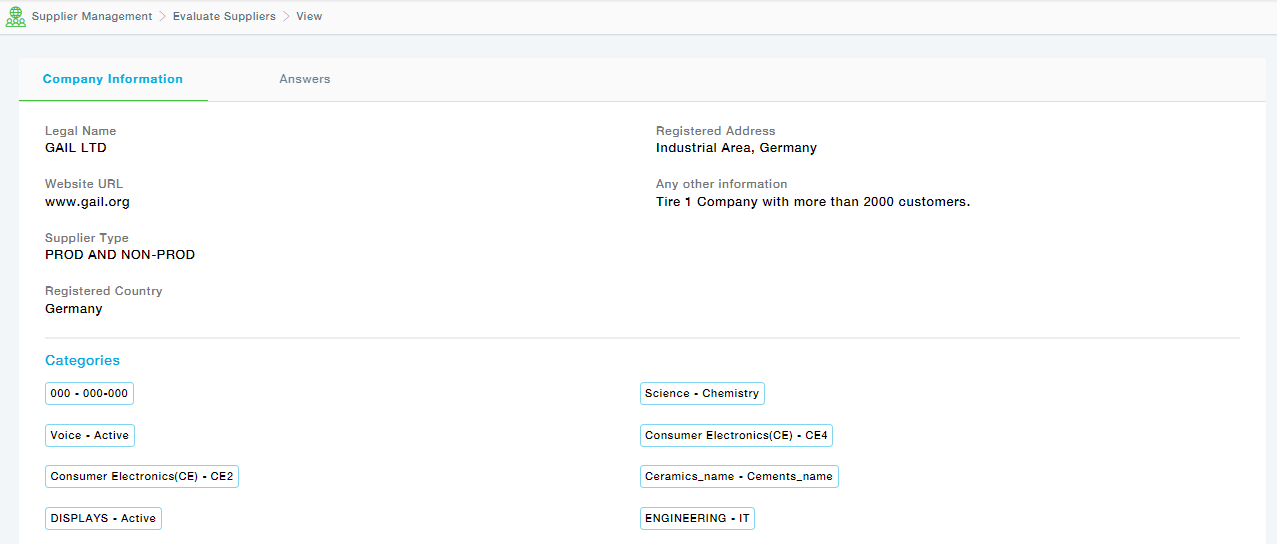Click the Supplier Management globe icon
The height and width of the screenshot is (544, 1277).
[16, 17]
